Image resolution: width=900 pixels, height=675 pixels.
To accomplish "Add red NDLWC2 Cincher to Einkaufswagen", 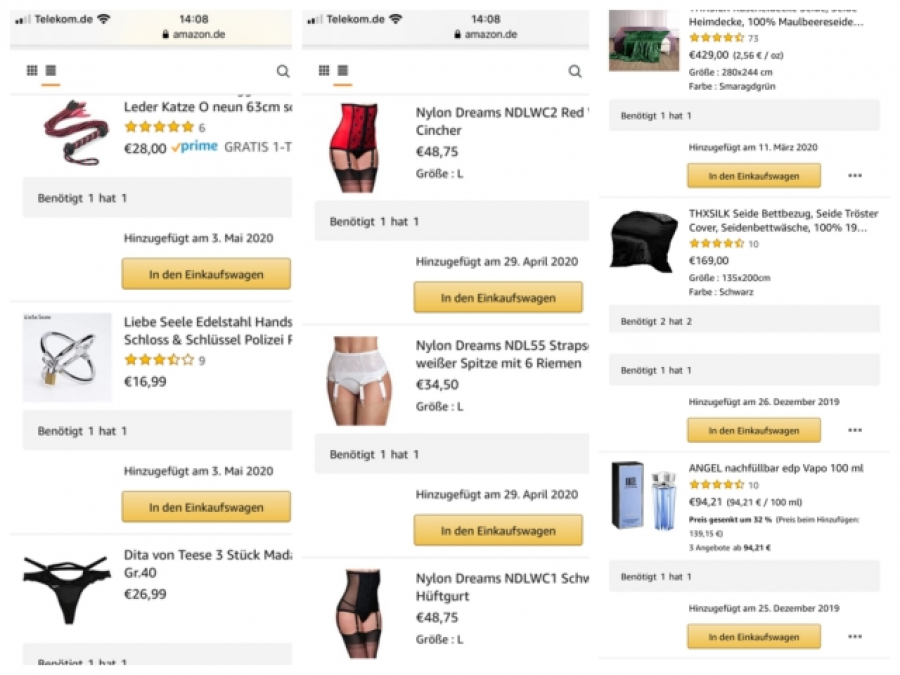I will click(498, 297).
